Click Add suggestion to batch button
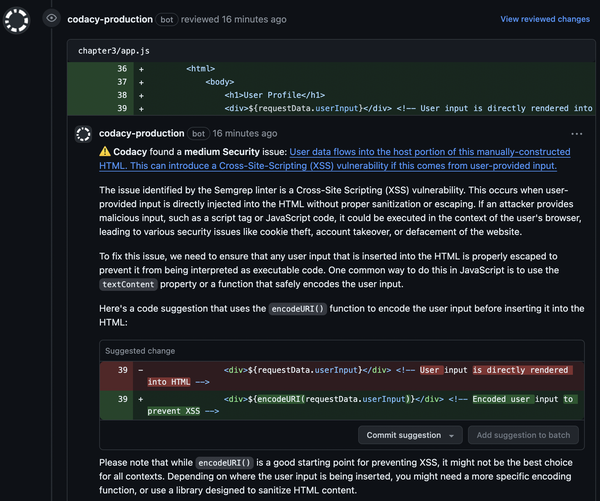This screenshot has height=501, width=600. click(525, 435)
